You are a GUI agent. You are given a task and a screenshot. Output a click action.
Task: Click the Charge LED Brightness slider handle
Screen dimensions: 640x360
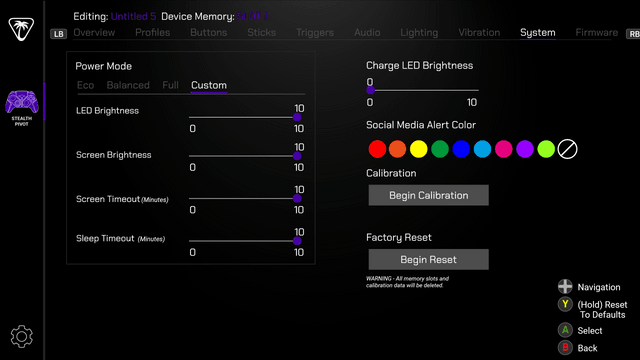[x=370, y=90]
